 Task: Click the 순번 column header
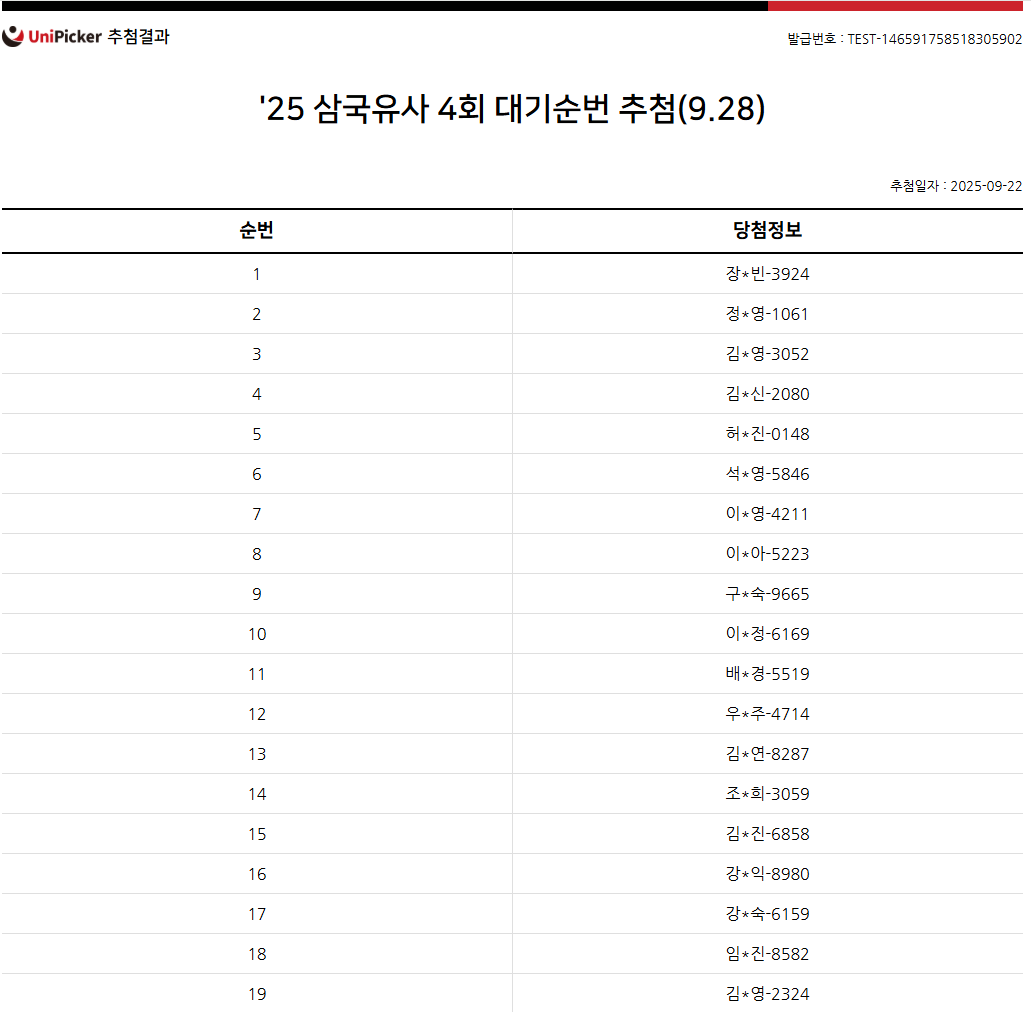pos(256,231)
